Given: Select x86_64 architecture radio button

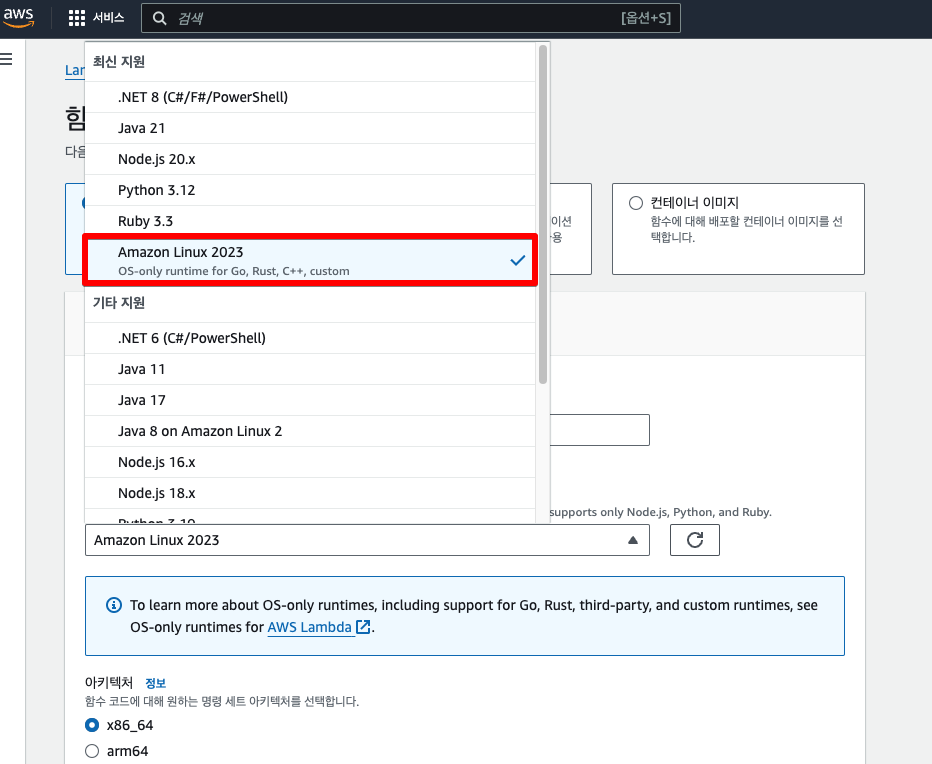Looking at the screenshot, I should [92, 725].
